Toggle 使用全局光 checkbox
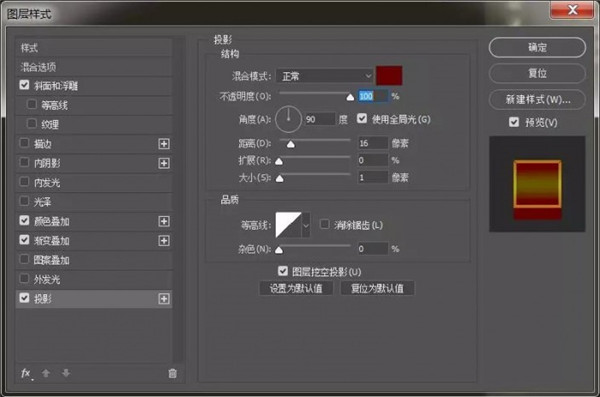Viewport: 600px width, 397px height. coord(362,119)
